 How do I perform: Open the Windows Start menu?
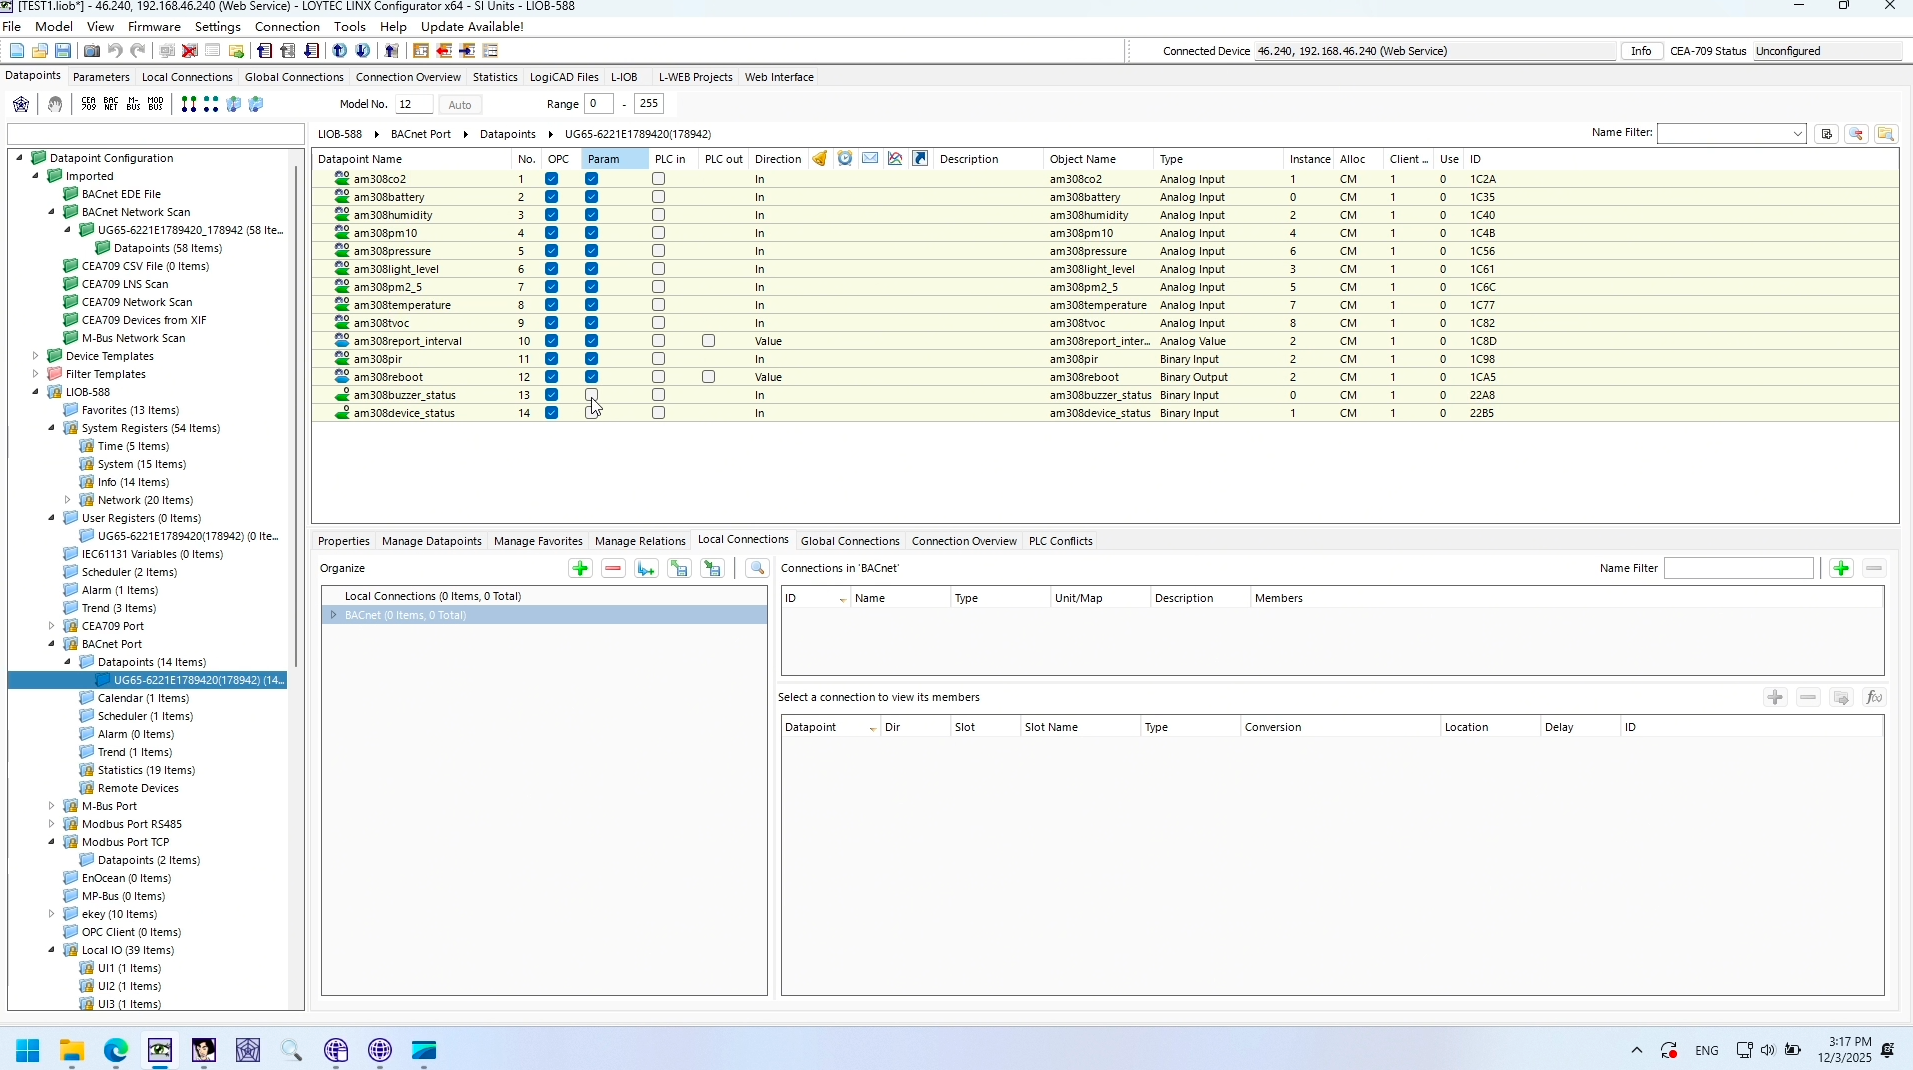pos(28,1051)
